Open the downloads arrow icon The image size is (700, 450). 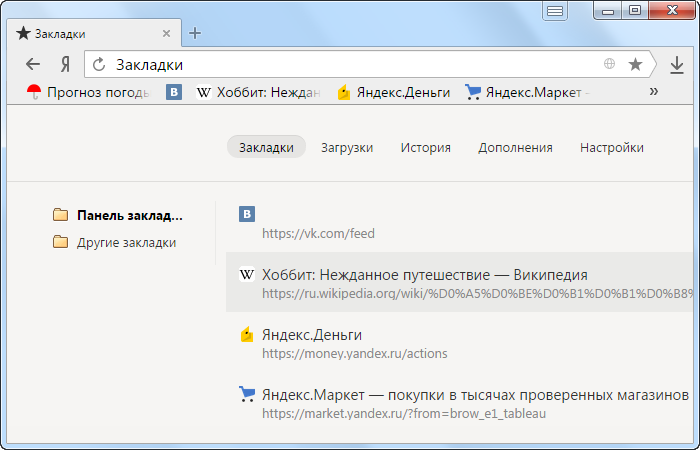677,65
